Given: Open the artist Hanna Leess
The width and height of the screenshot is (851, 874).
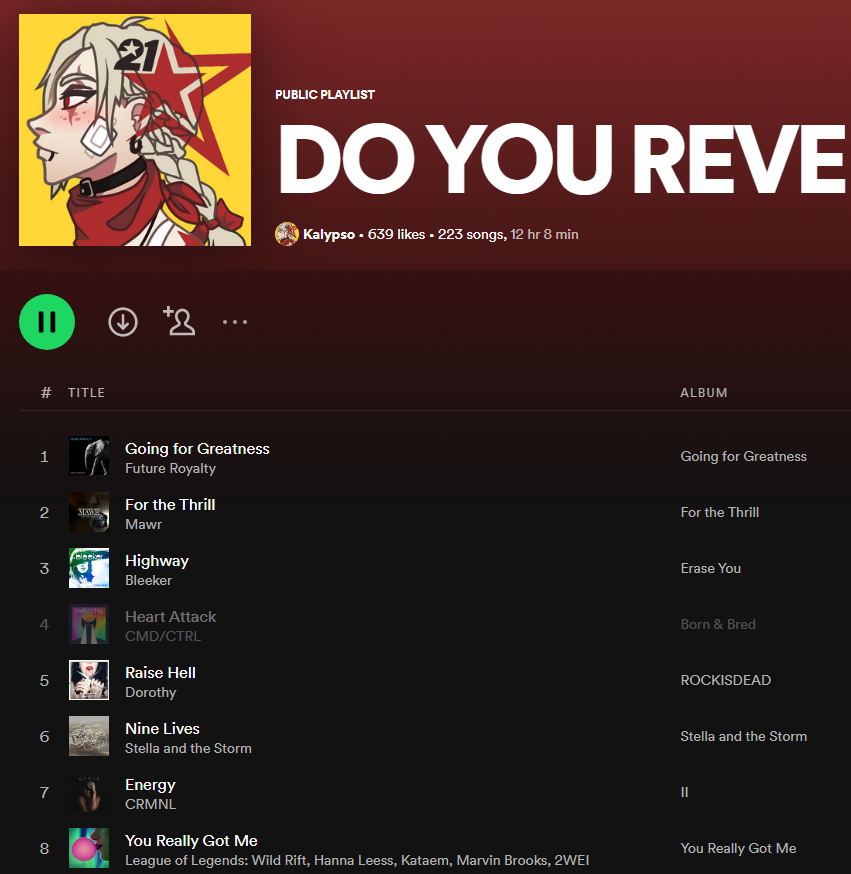Looking at the screenshot, I should [353, 861].
